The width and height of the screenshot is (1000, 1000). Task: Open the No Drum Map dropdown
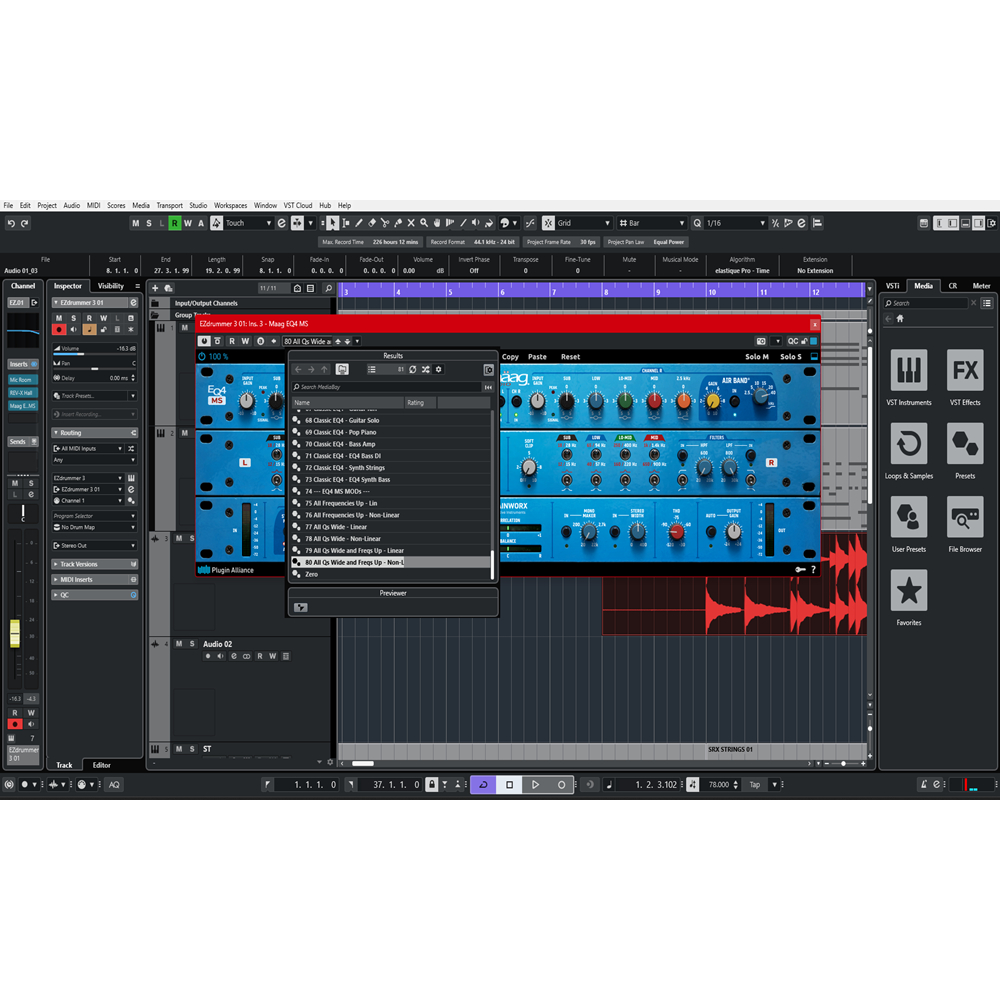pos(94,527)
